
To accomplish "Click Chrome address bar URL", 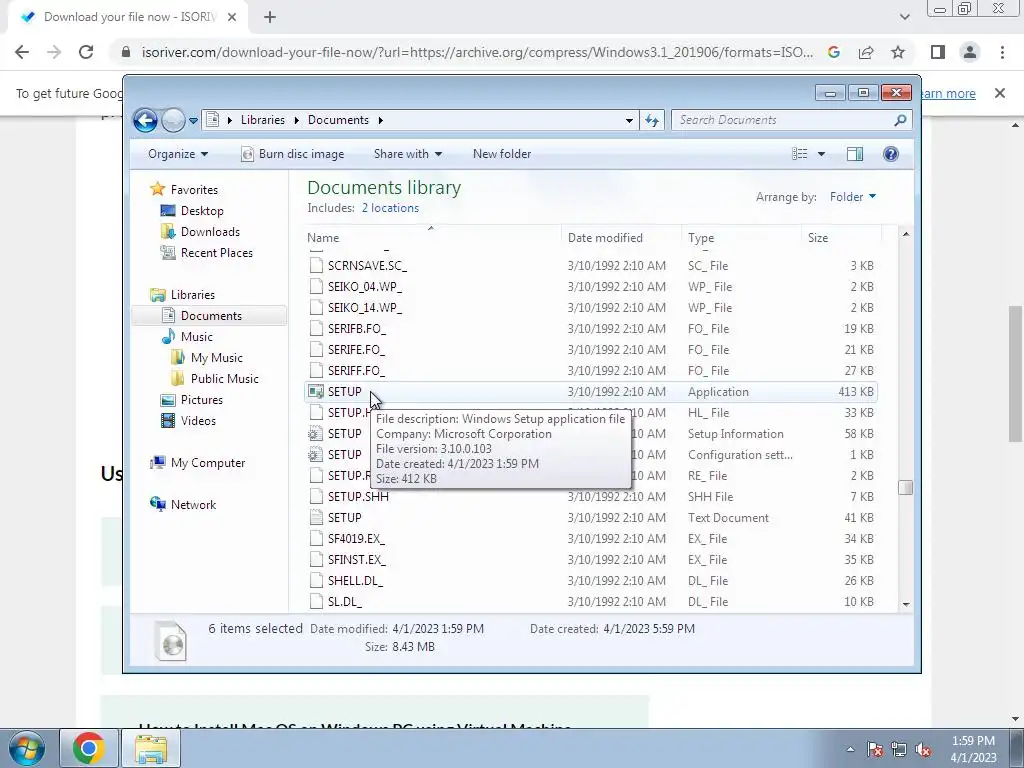I will [477, 52].
